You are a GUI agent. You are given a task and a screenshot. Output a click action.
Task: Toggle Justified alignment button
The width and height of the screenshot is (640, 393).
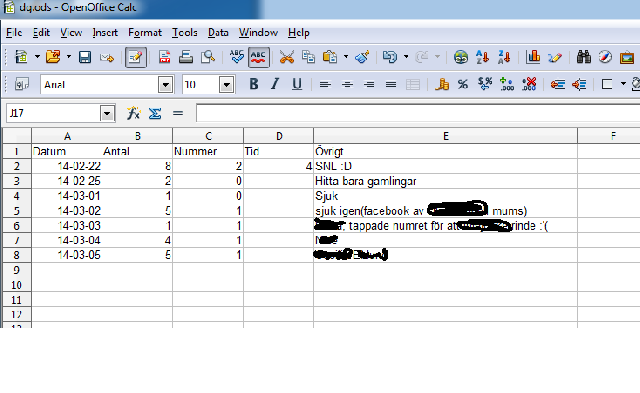pyautogui.click(x=391, y=85)
